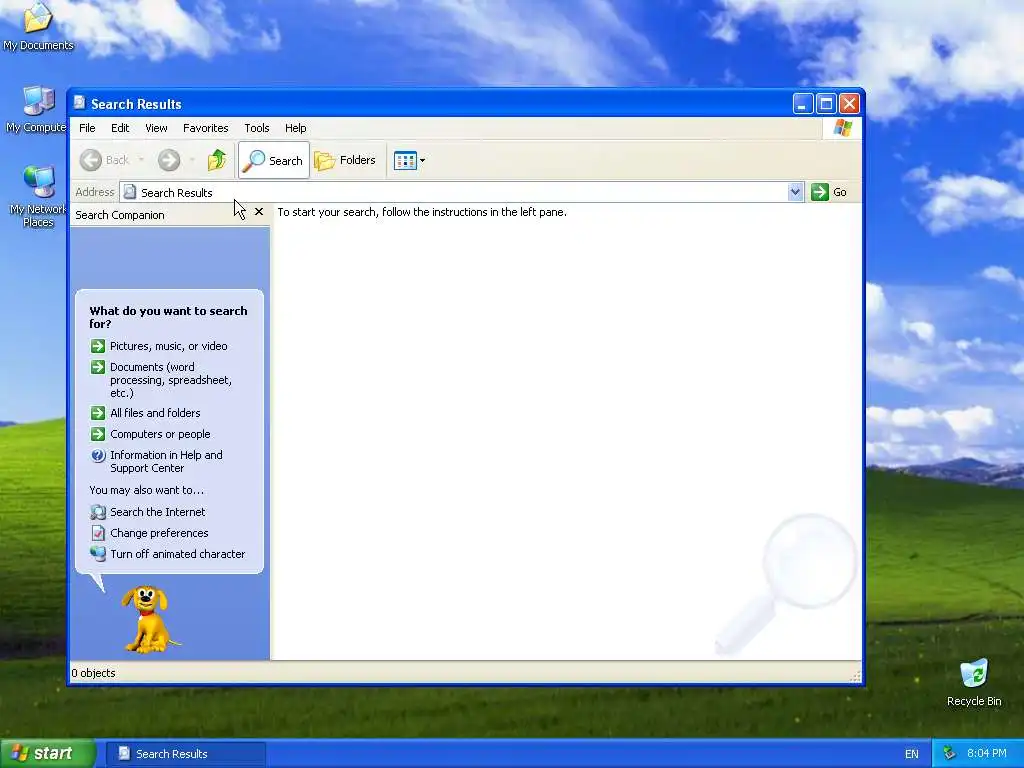Click the My Network Places desktop icon
Viewport: 1024px width, 768px height.
[x=38, y=196]
